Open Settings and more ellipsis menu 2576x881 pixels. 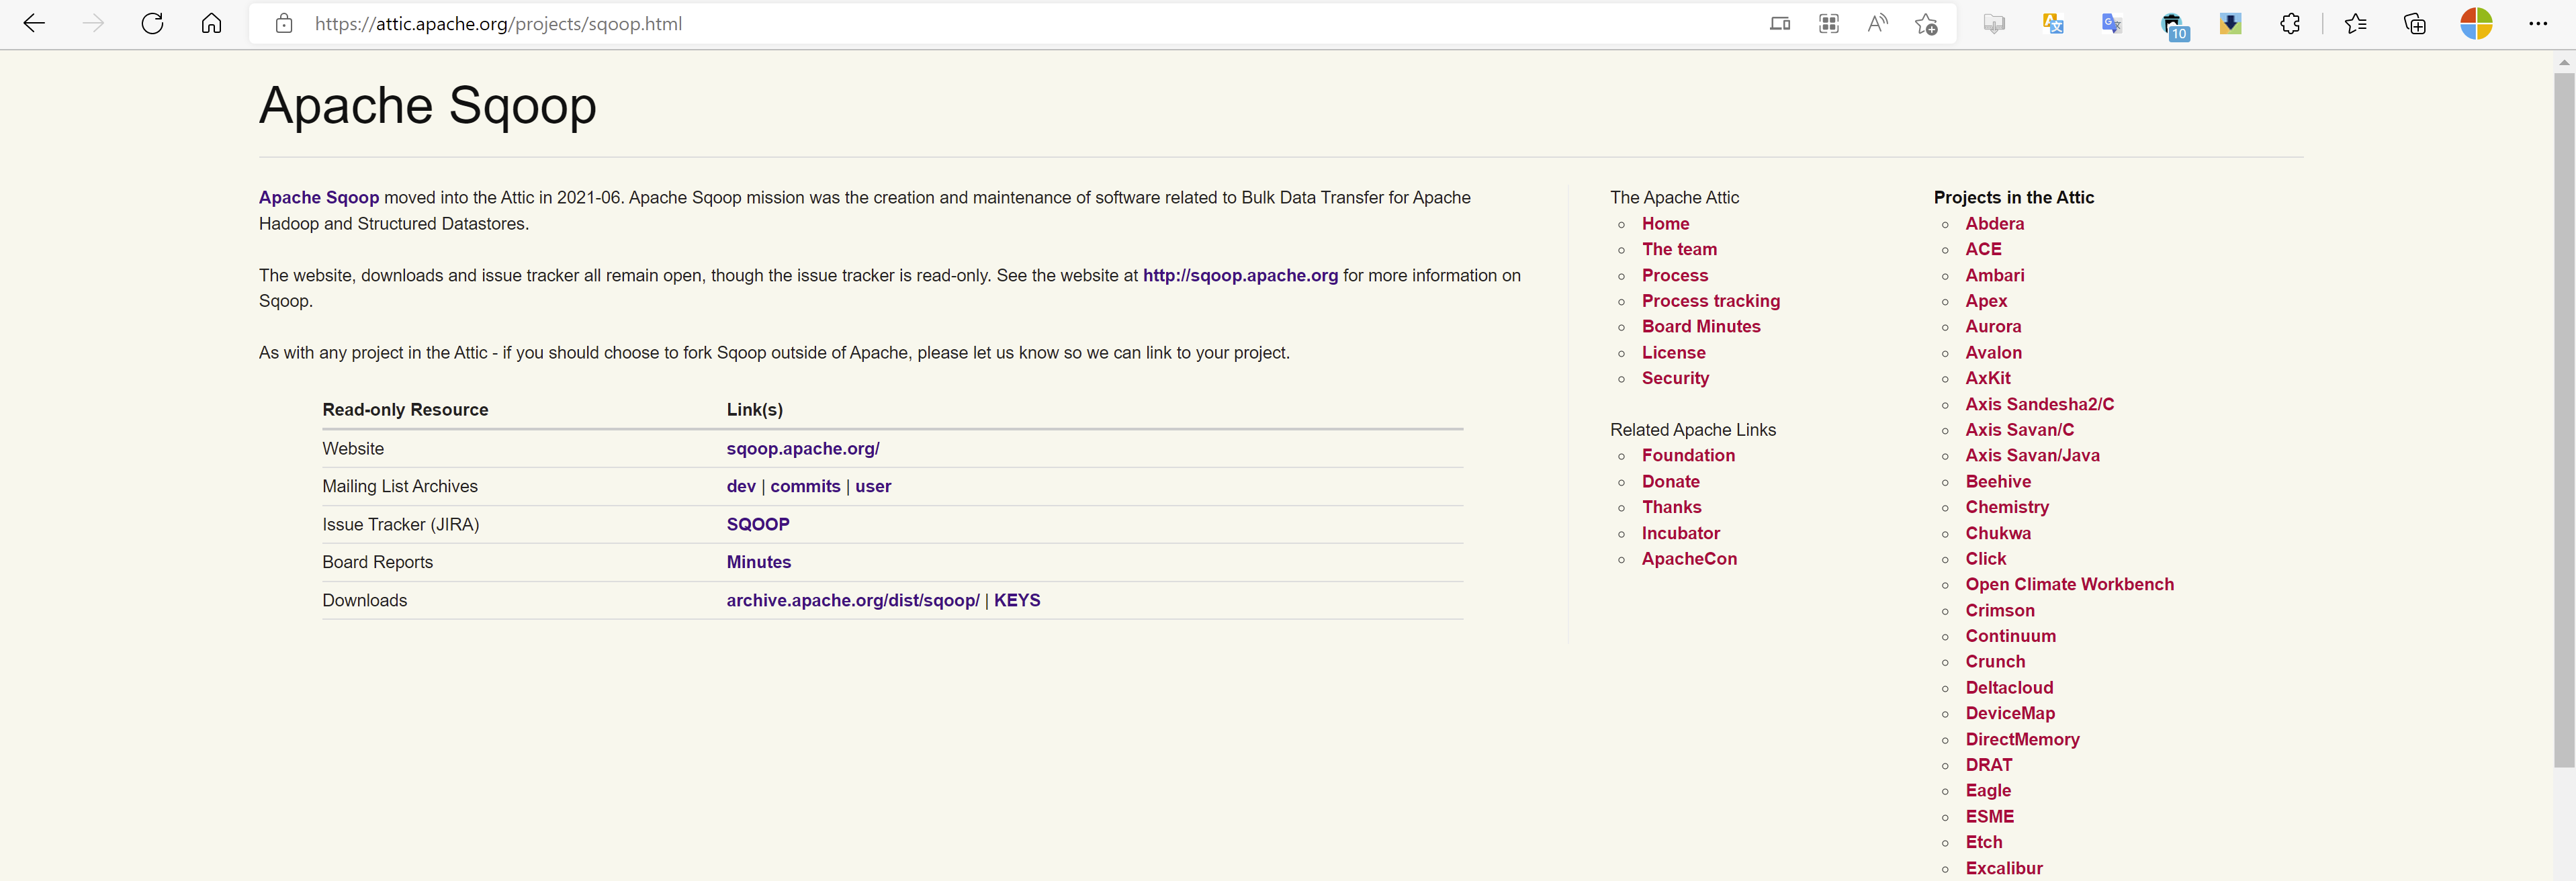pyautogui.click(x=2537, y=24)
